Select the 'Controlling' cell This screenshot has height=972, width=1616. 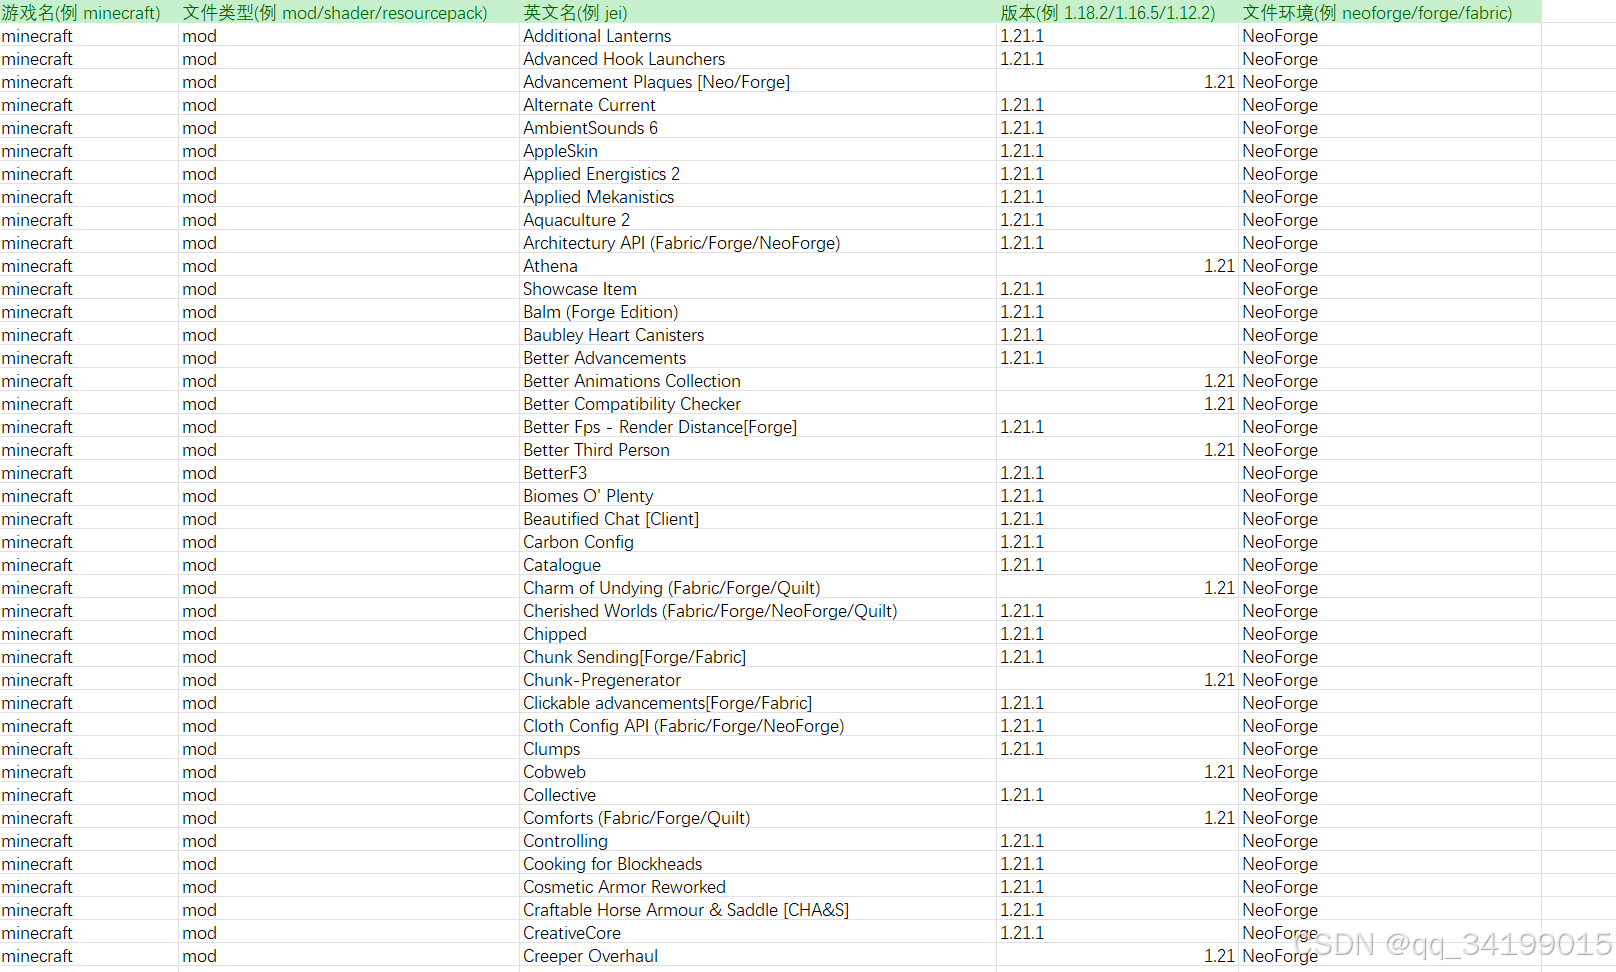click(758, 841)
